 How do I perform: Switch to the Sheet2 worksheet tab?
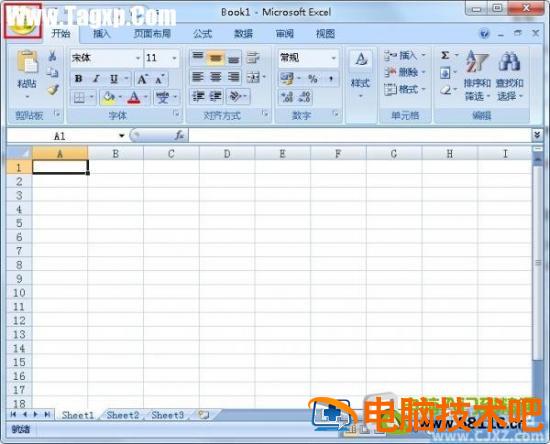click(x=123, y=415)
